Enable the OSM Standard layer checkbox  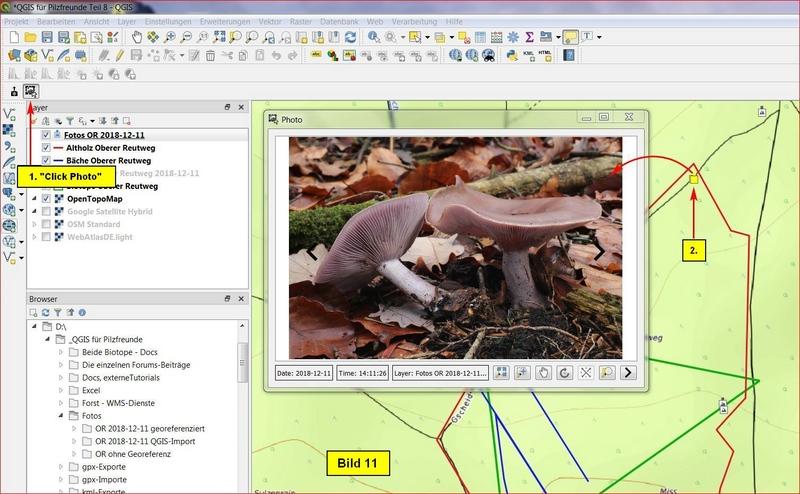(x=46, y=224)
